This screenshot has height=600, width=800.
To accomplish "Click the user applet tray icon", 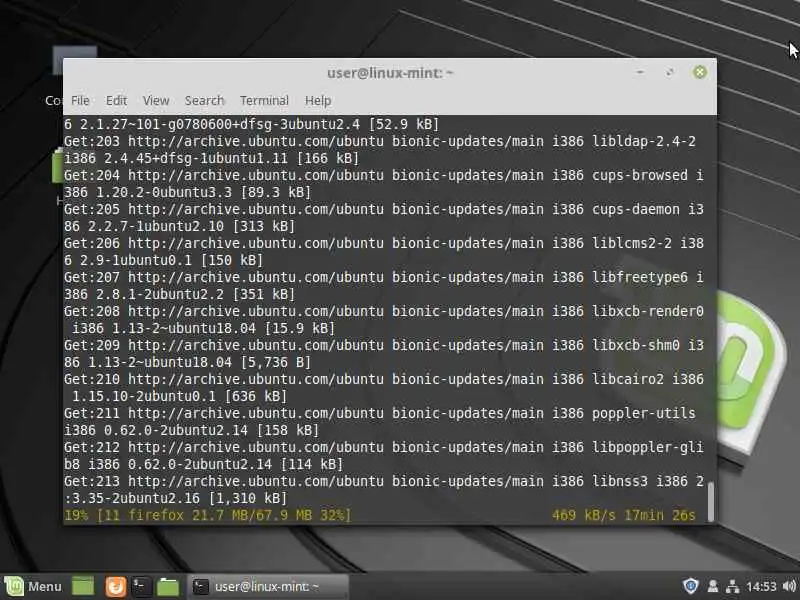I will click(713, 586).
